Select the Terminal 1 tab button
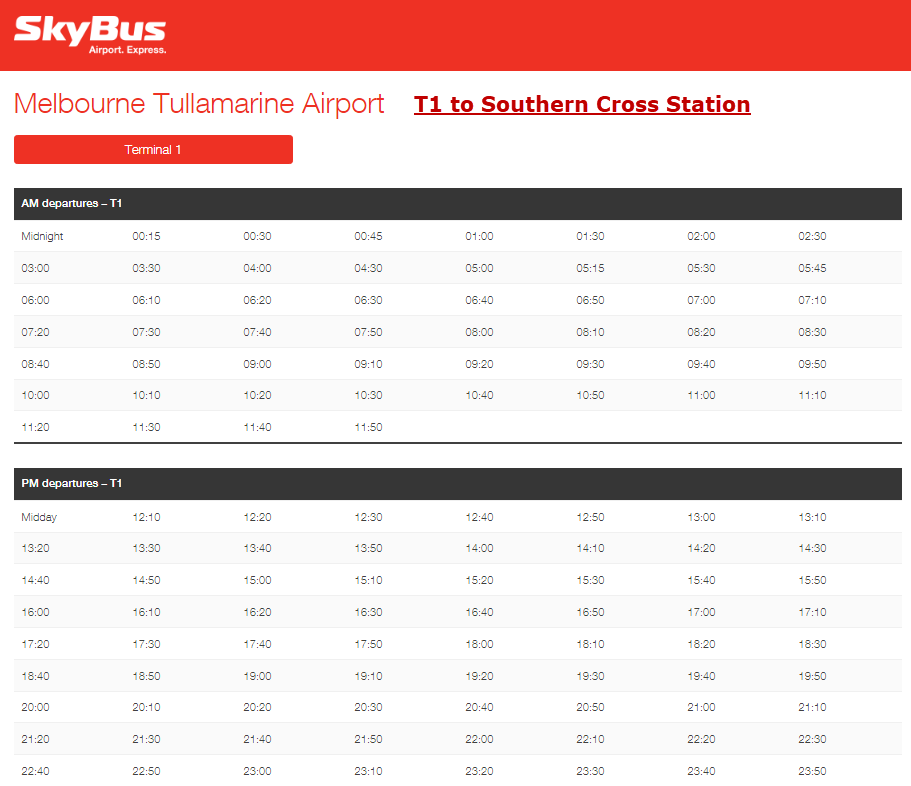This screenshot has height=786, width=911. coord(153,150)
